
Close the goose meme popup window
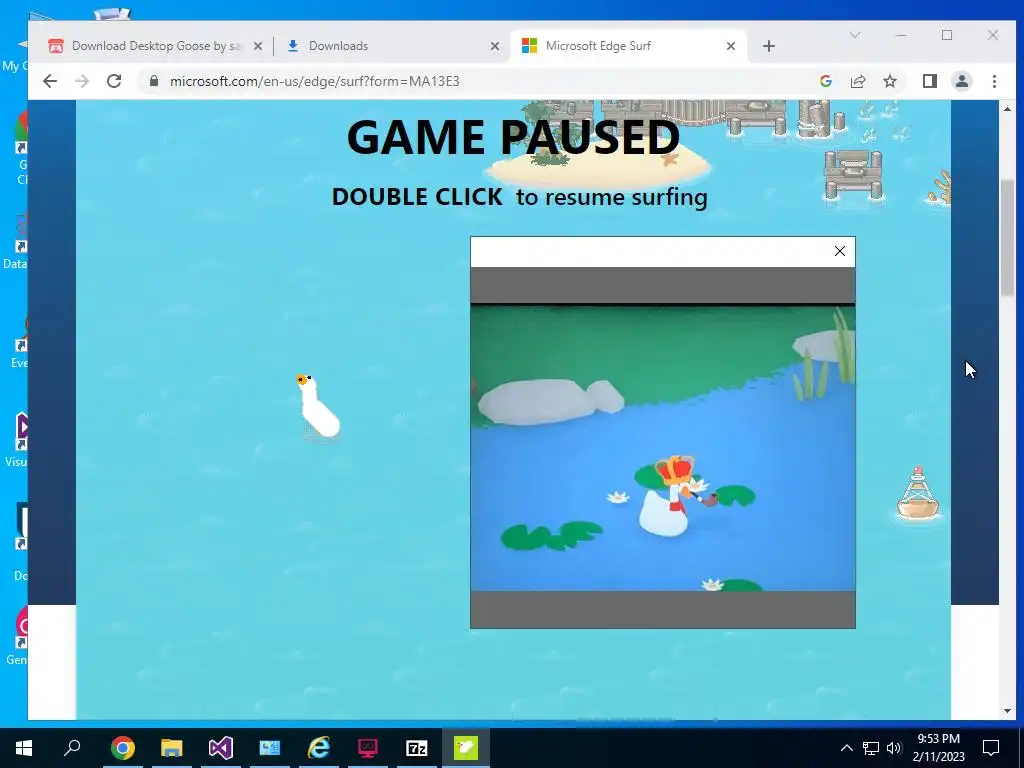pos(840,251)
